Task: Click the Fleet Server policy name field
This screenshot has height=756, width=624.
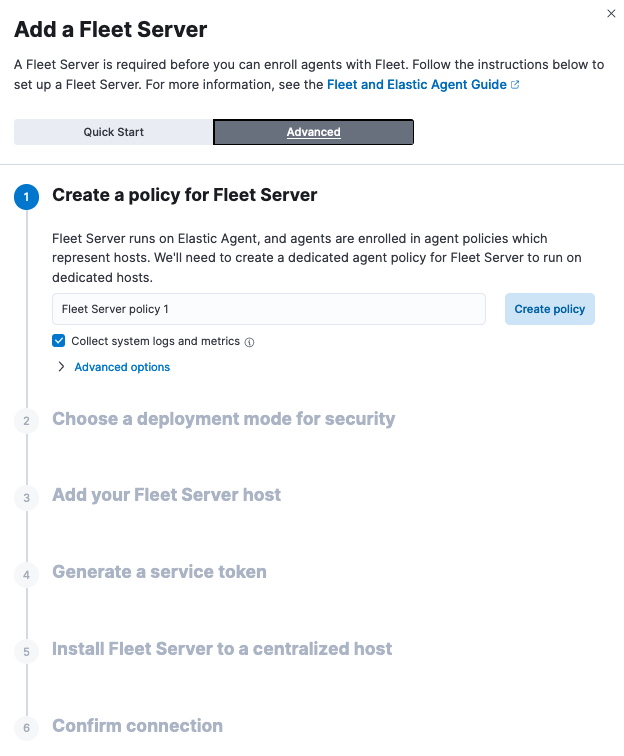Action: click(268, 309)
